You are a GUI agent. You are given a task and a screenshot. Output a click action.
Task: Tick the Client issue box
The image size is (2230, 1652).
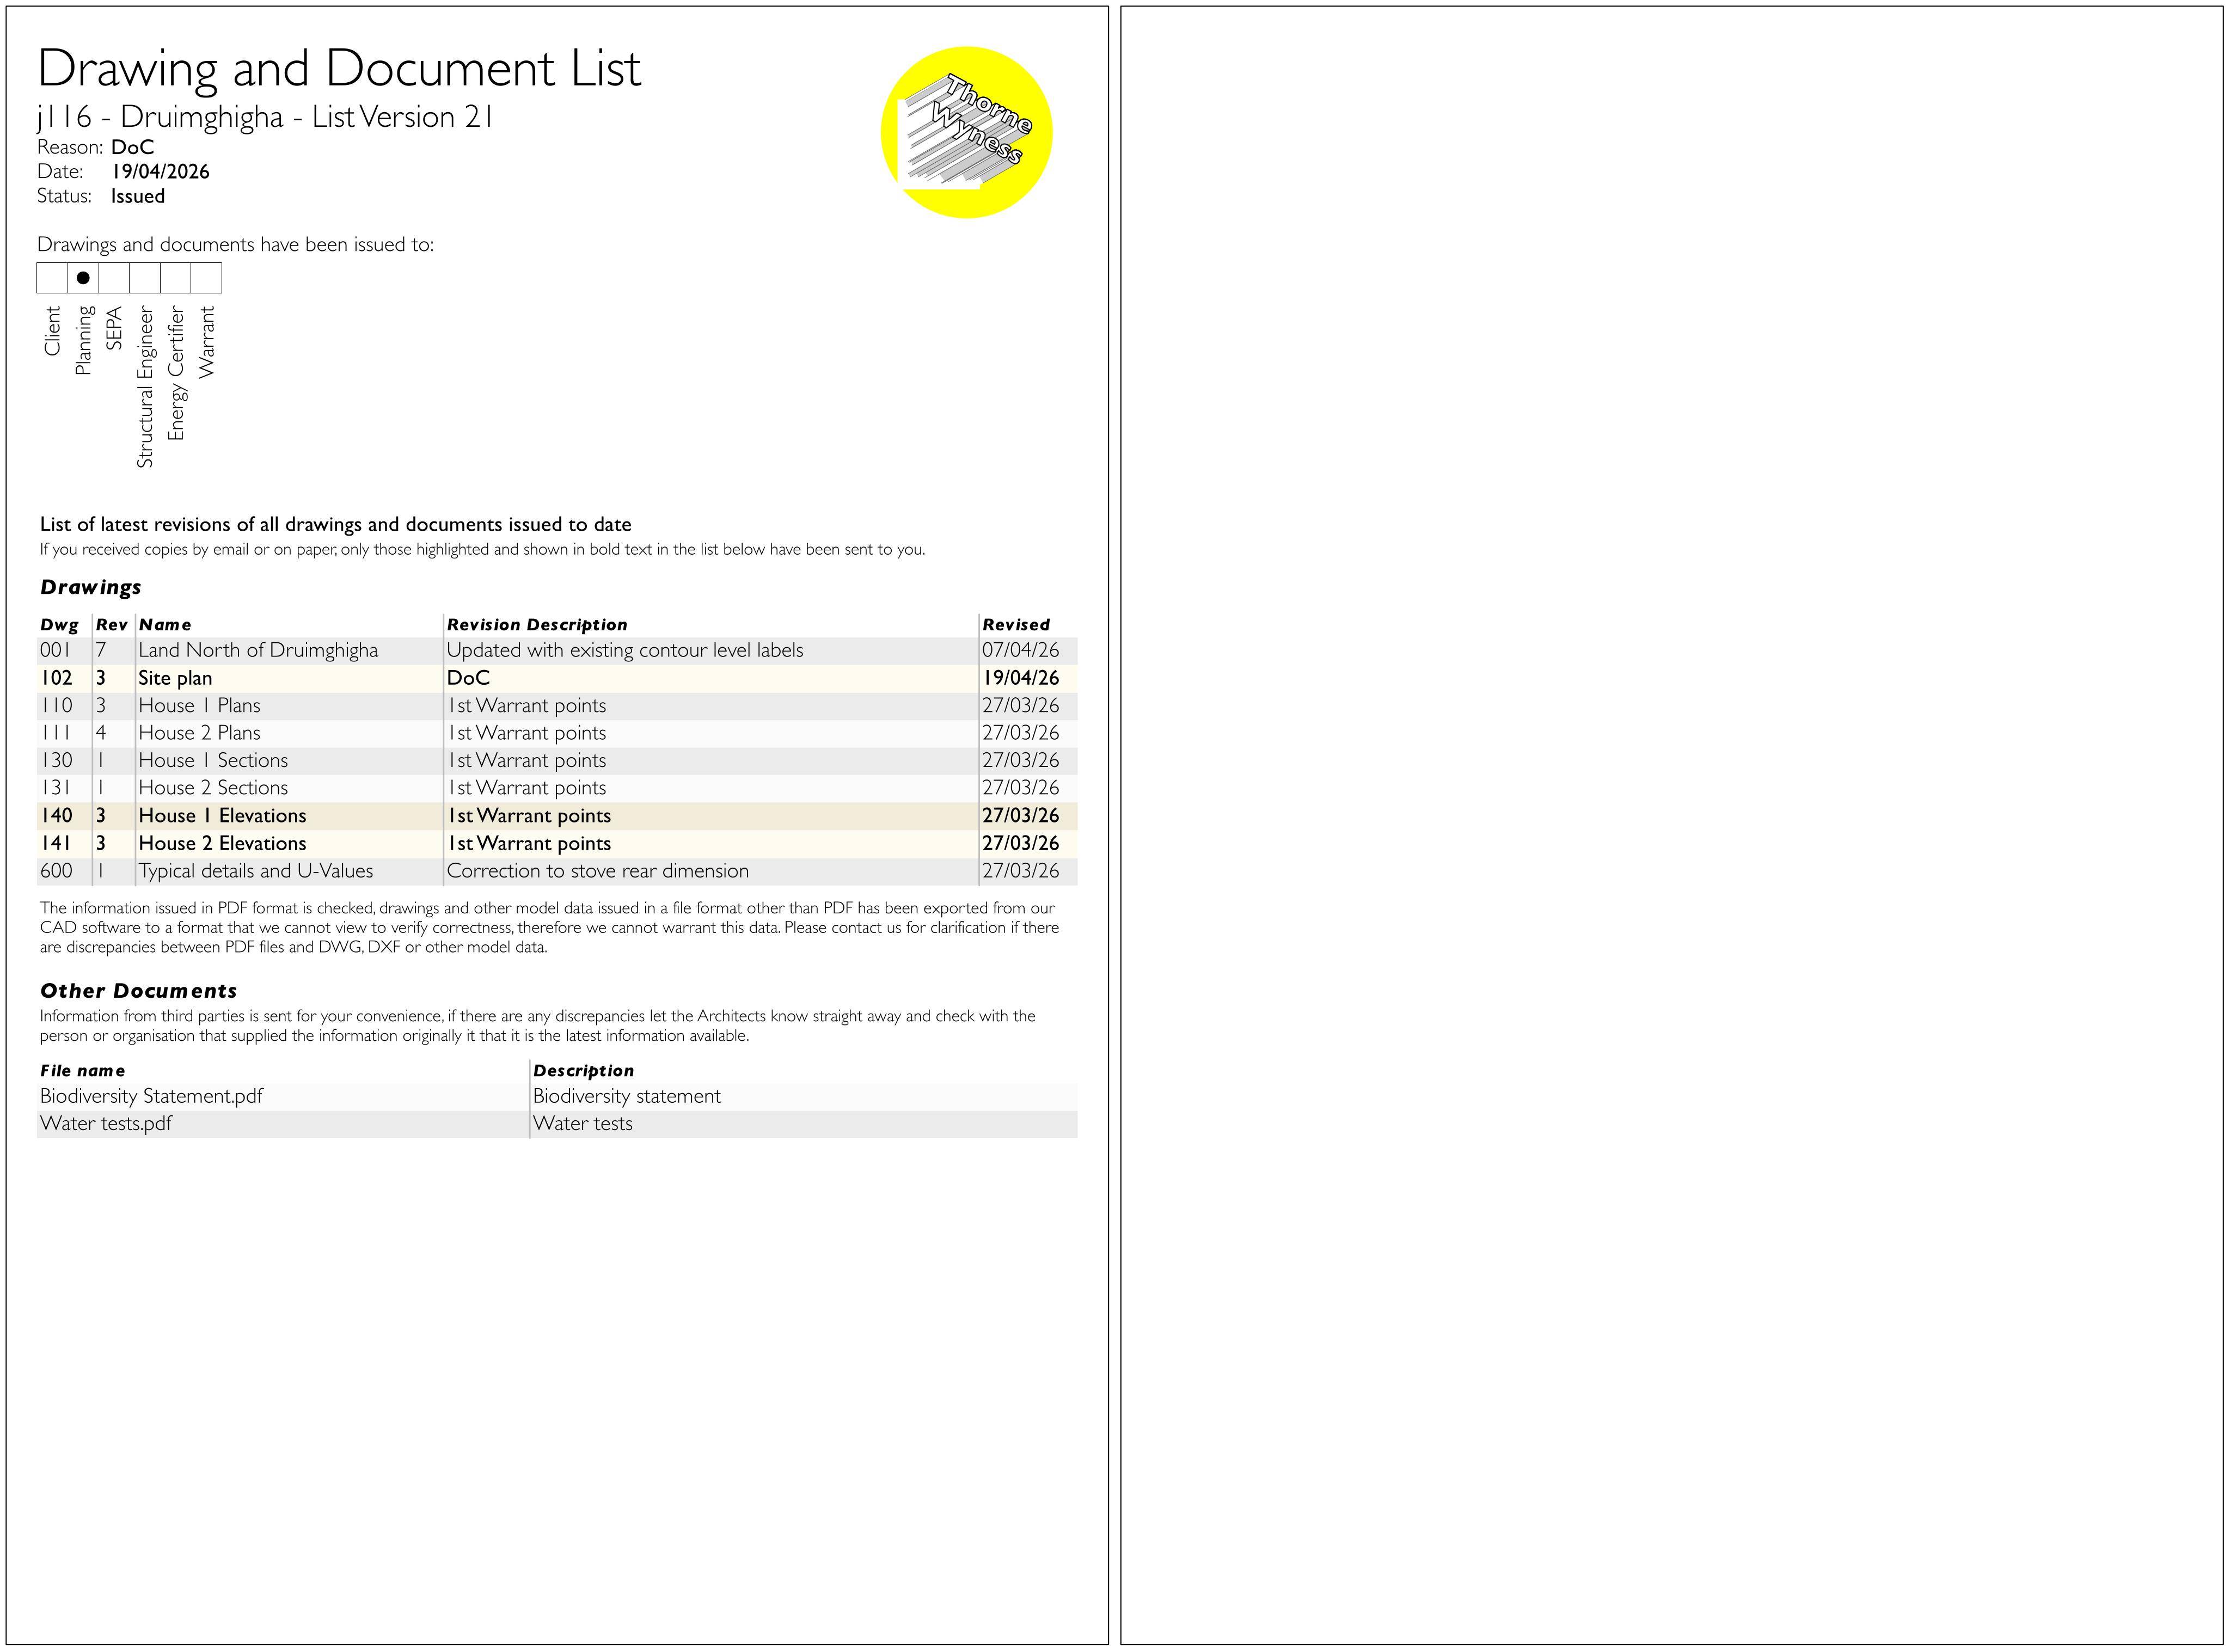point(52,278)
